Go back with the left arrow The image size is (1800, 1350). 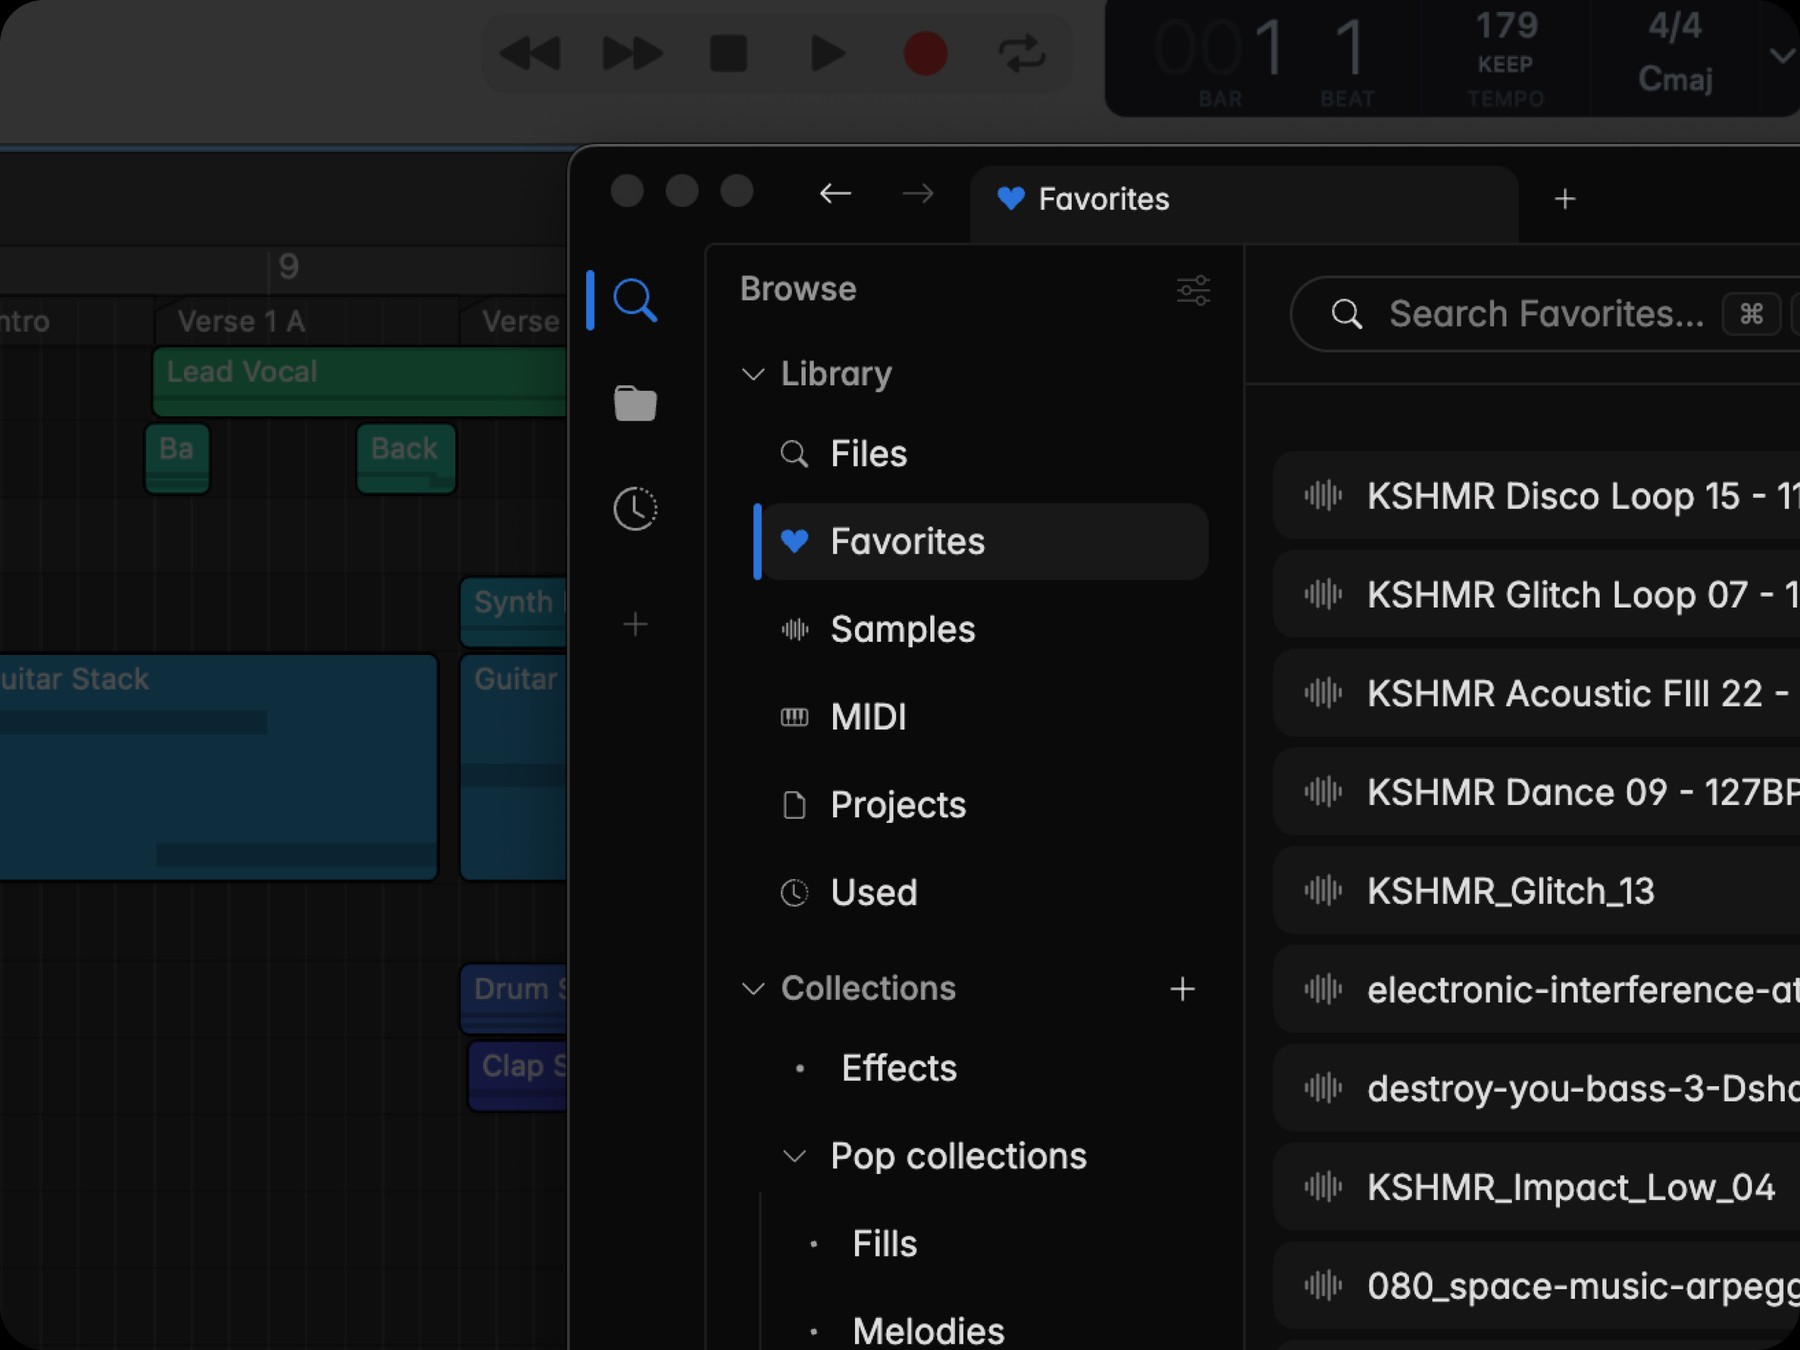835,193
